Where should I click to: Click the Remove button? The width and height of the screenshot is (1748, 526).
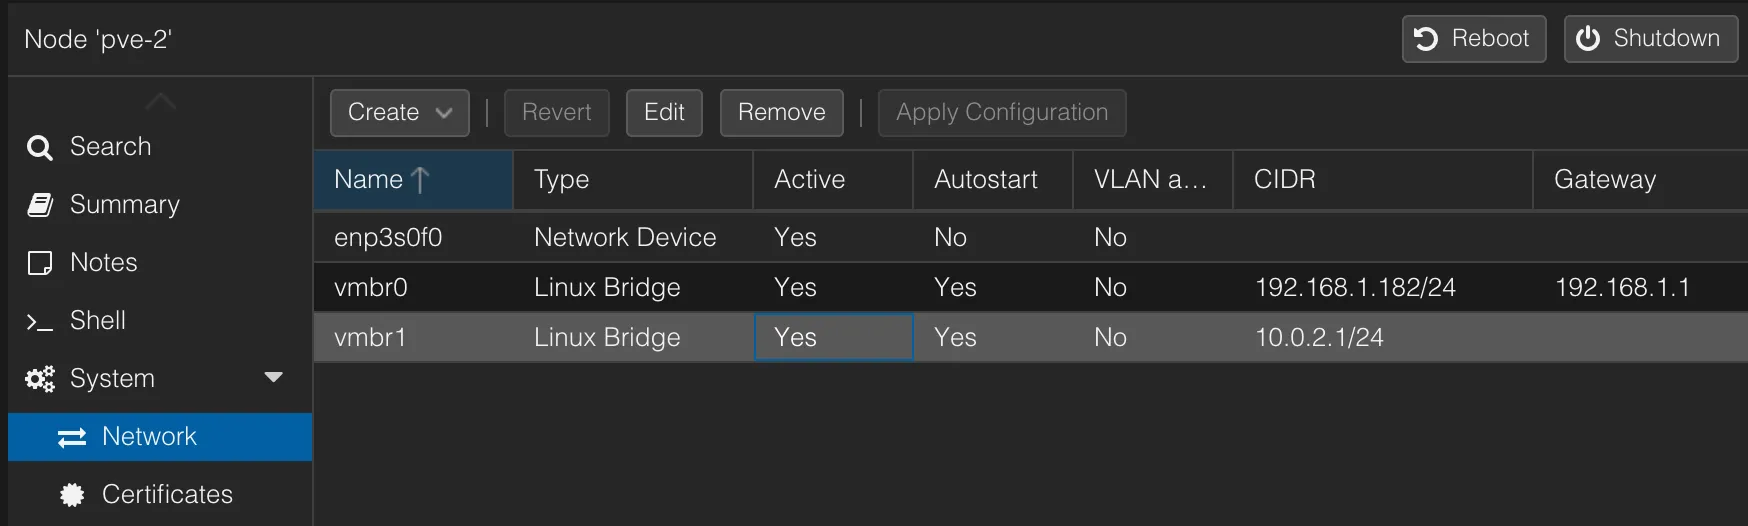(781, 112)
